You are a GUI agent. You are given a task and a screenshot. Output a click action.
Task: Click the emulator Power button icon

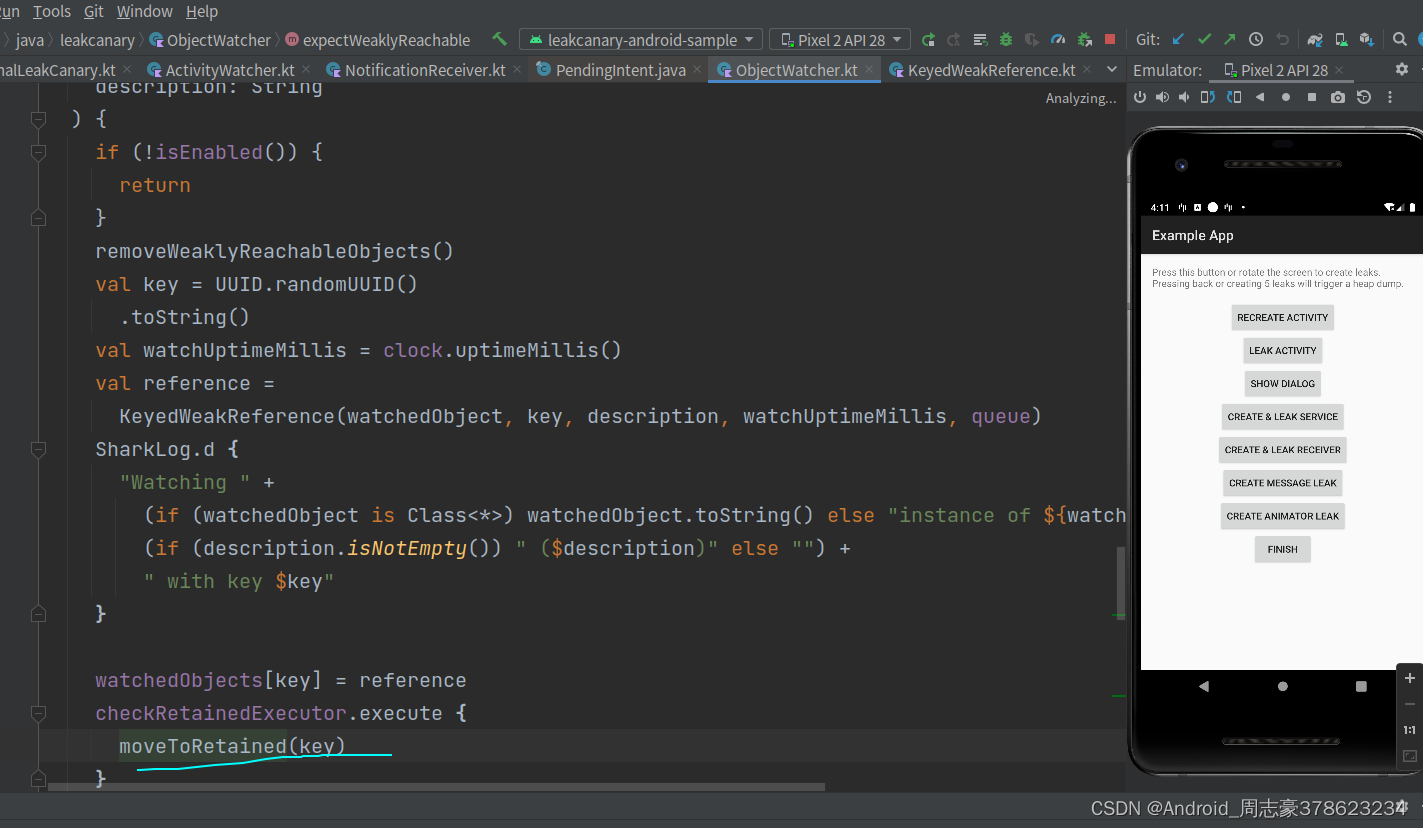(1140, 97)
